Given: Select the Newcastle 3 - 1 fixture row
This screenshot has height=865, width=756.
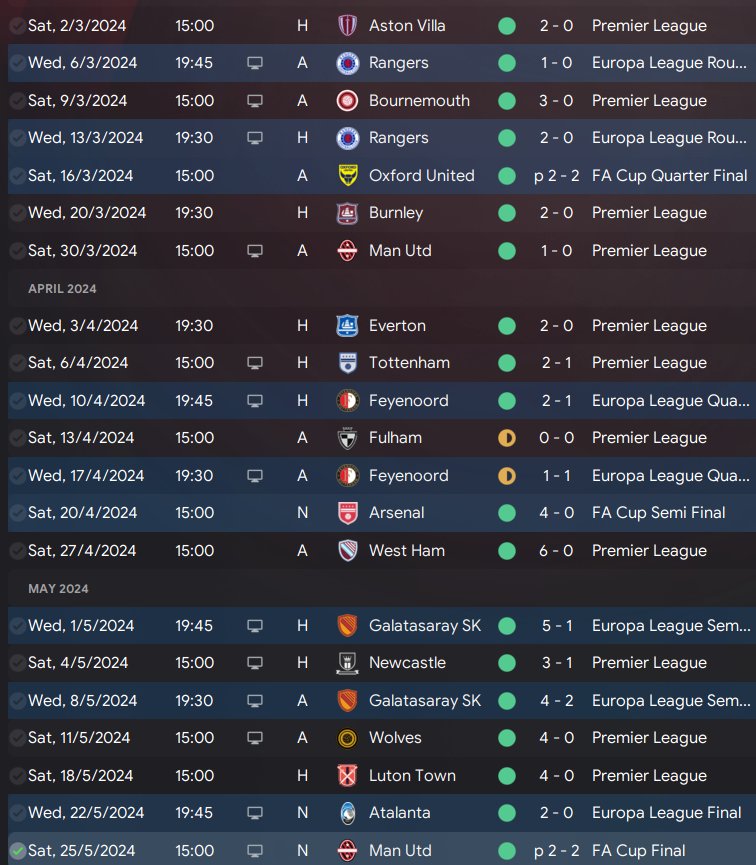Looking at the screenshot, I should 382,663.
